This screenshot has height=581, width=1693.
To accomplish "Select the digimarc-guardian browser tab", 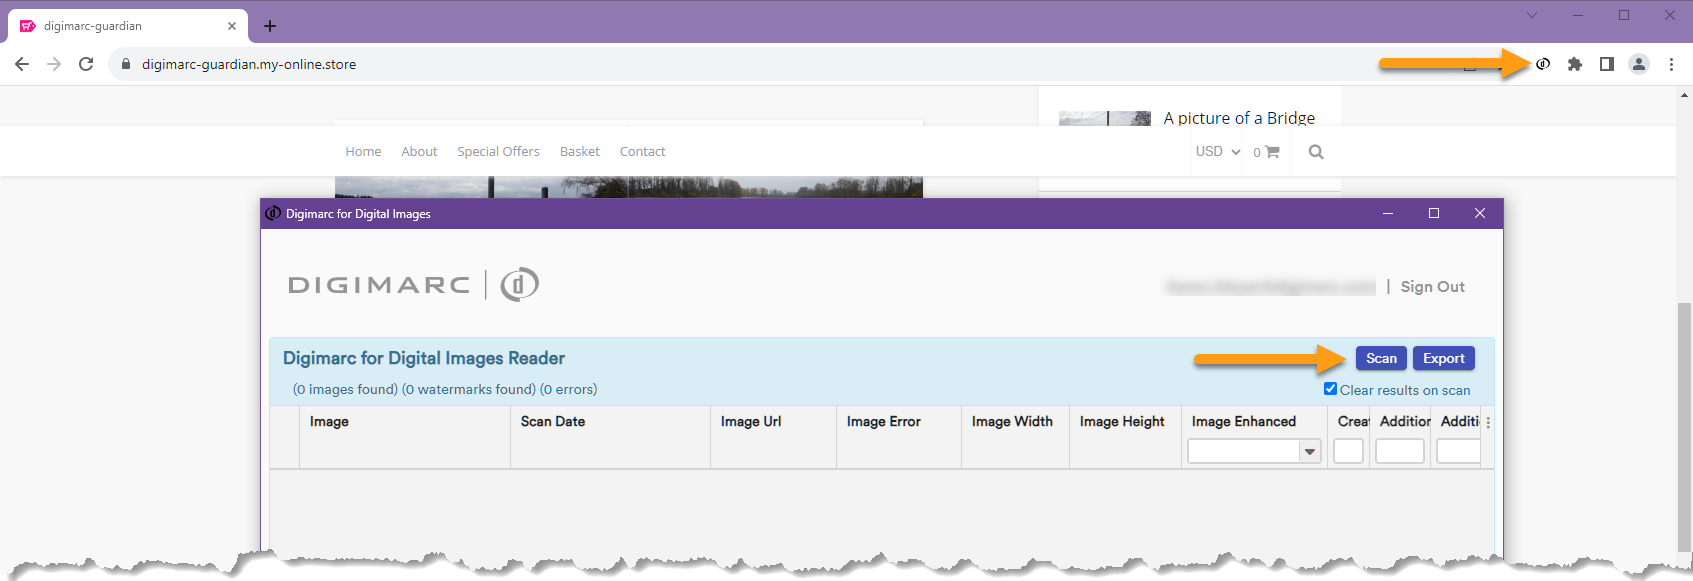I will click(x=127, y=26).
